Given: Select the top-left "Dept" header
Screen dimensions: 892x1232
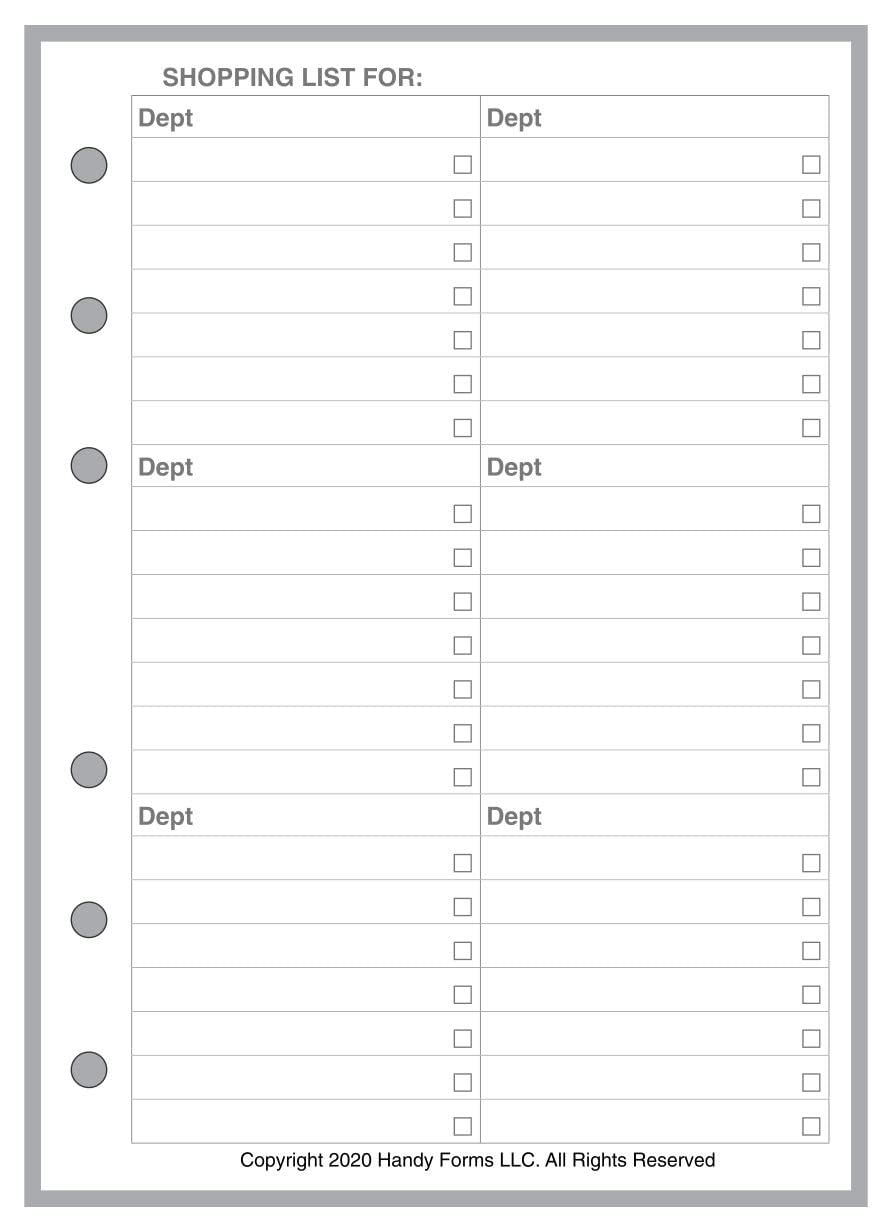Looking at the screenshot, I should pos(166,118).
